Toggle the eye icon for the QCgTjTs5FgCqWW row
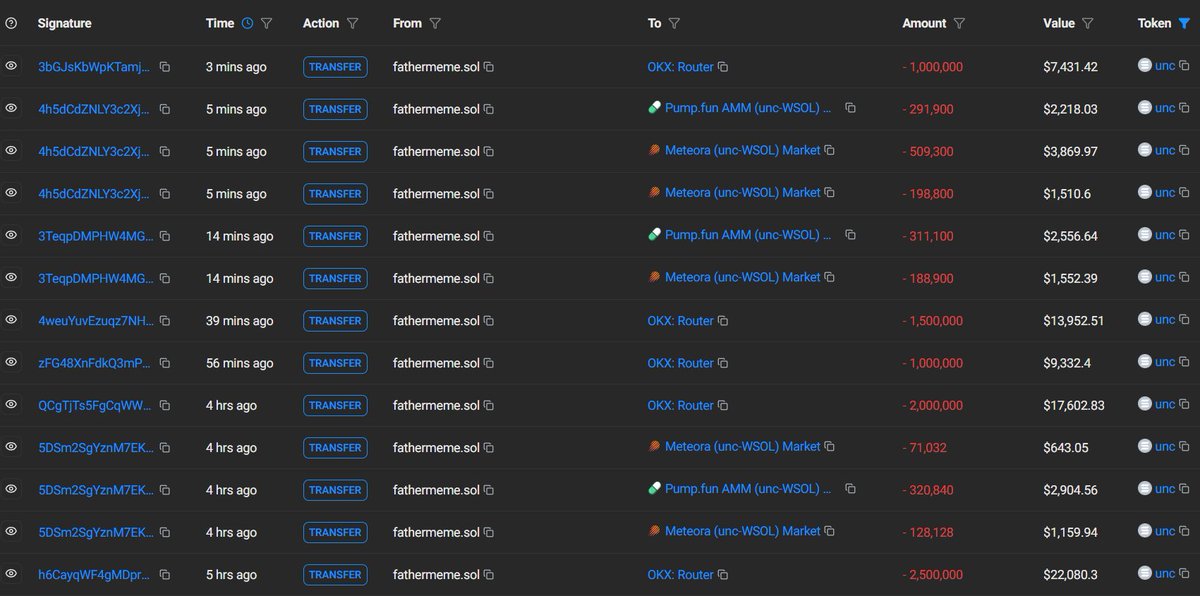 click(11, 405)
